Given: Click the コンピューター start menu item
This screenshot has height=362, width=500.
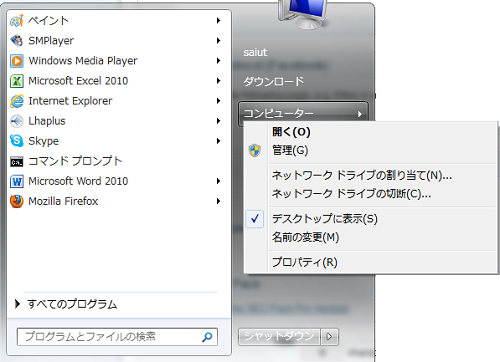Looking at the screenshot, I should [303, 114].
